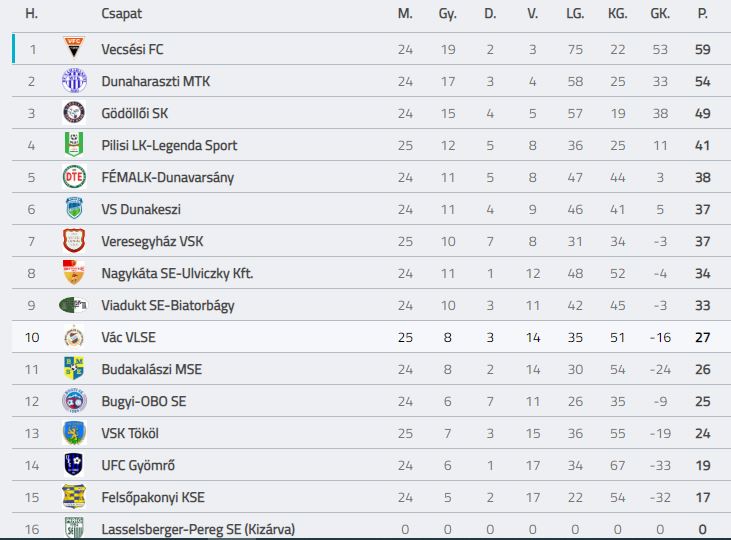This screenshot has height=540, width=731.
Task: Go to the VSK Tököl team name
Action: [130, 433]
